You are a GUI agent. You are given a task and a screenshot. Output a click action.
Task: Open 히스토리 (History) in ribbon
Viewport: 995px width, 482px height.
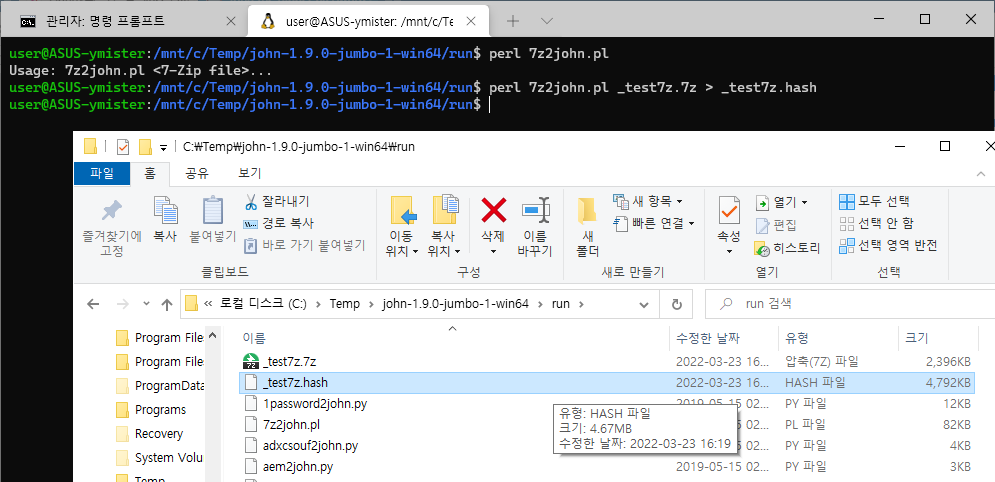tap(787, 248)
